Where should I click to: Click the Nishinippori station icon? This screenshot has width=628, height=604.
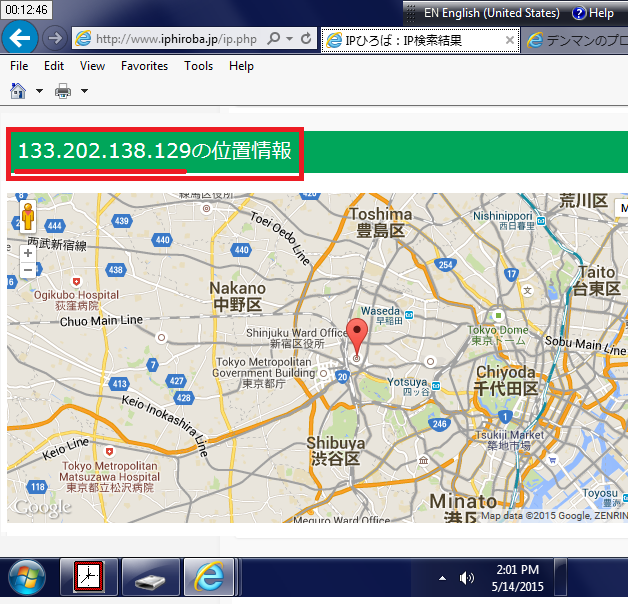(541, 221)
